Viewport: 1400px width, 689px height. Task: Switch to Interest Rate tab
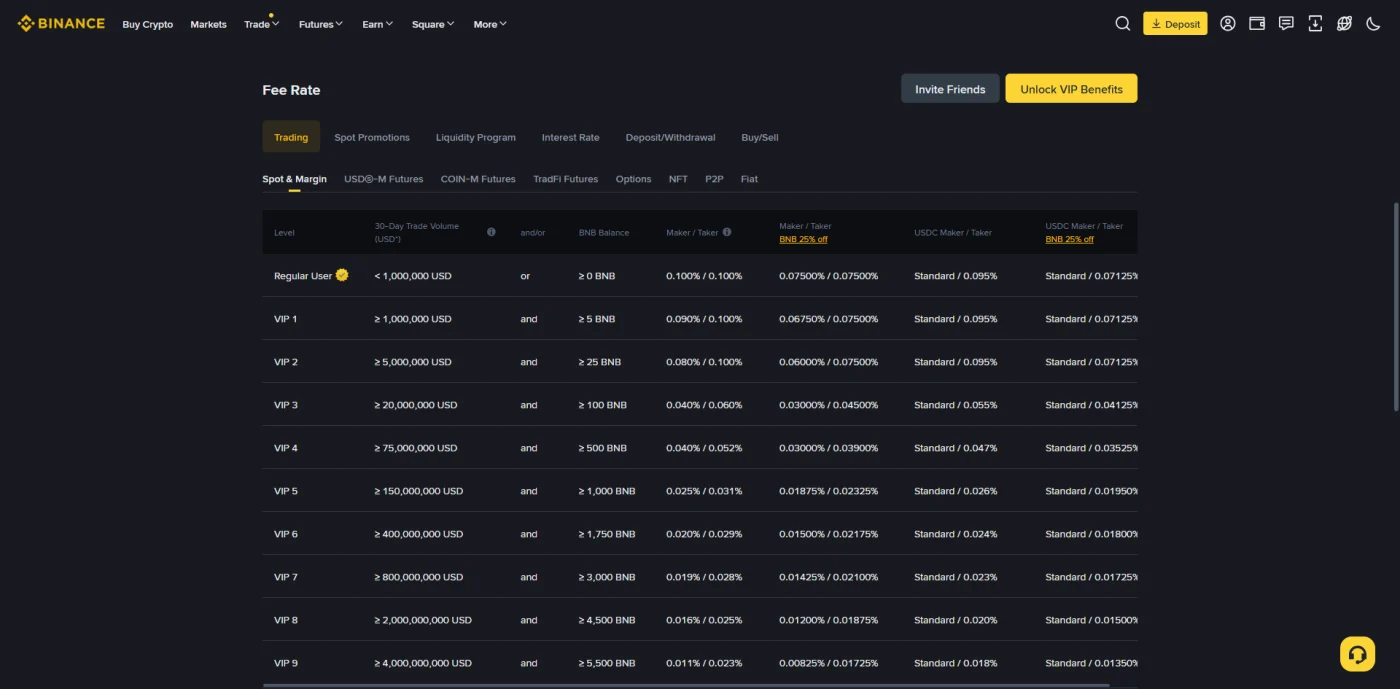tap(570, 137)
